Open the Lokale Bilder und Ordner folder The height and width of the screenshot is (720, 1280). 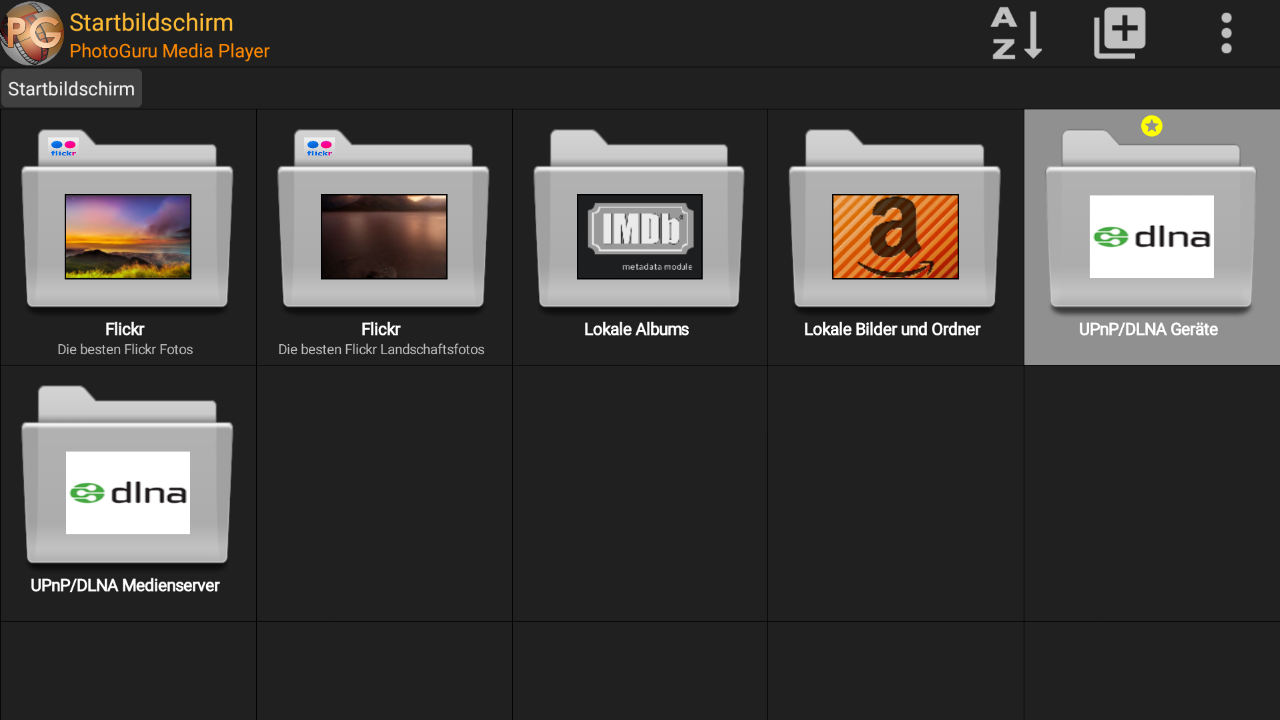coord(896,238)
